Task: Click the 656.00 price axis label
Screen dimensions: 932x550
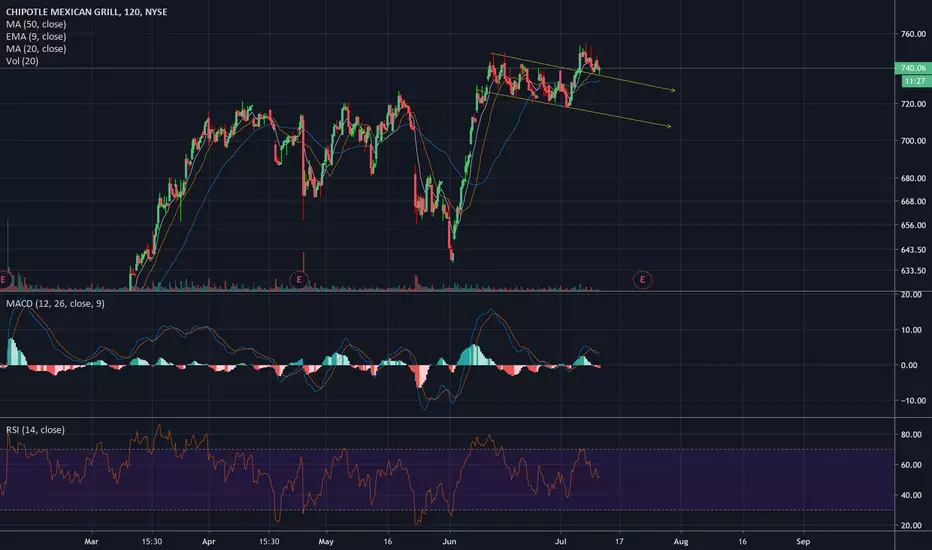Action: click(x=913, y=225)
